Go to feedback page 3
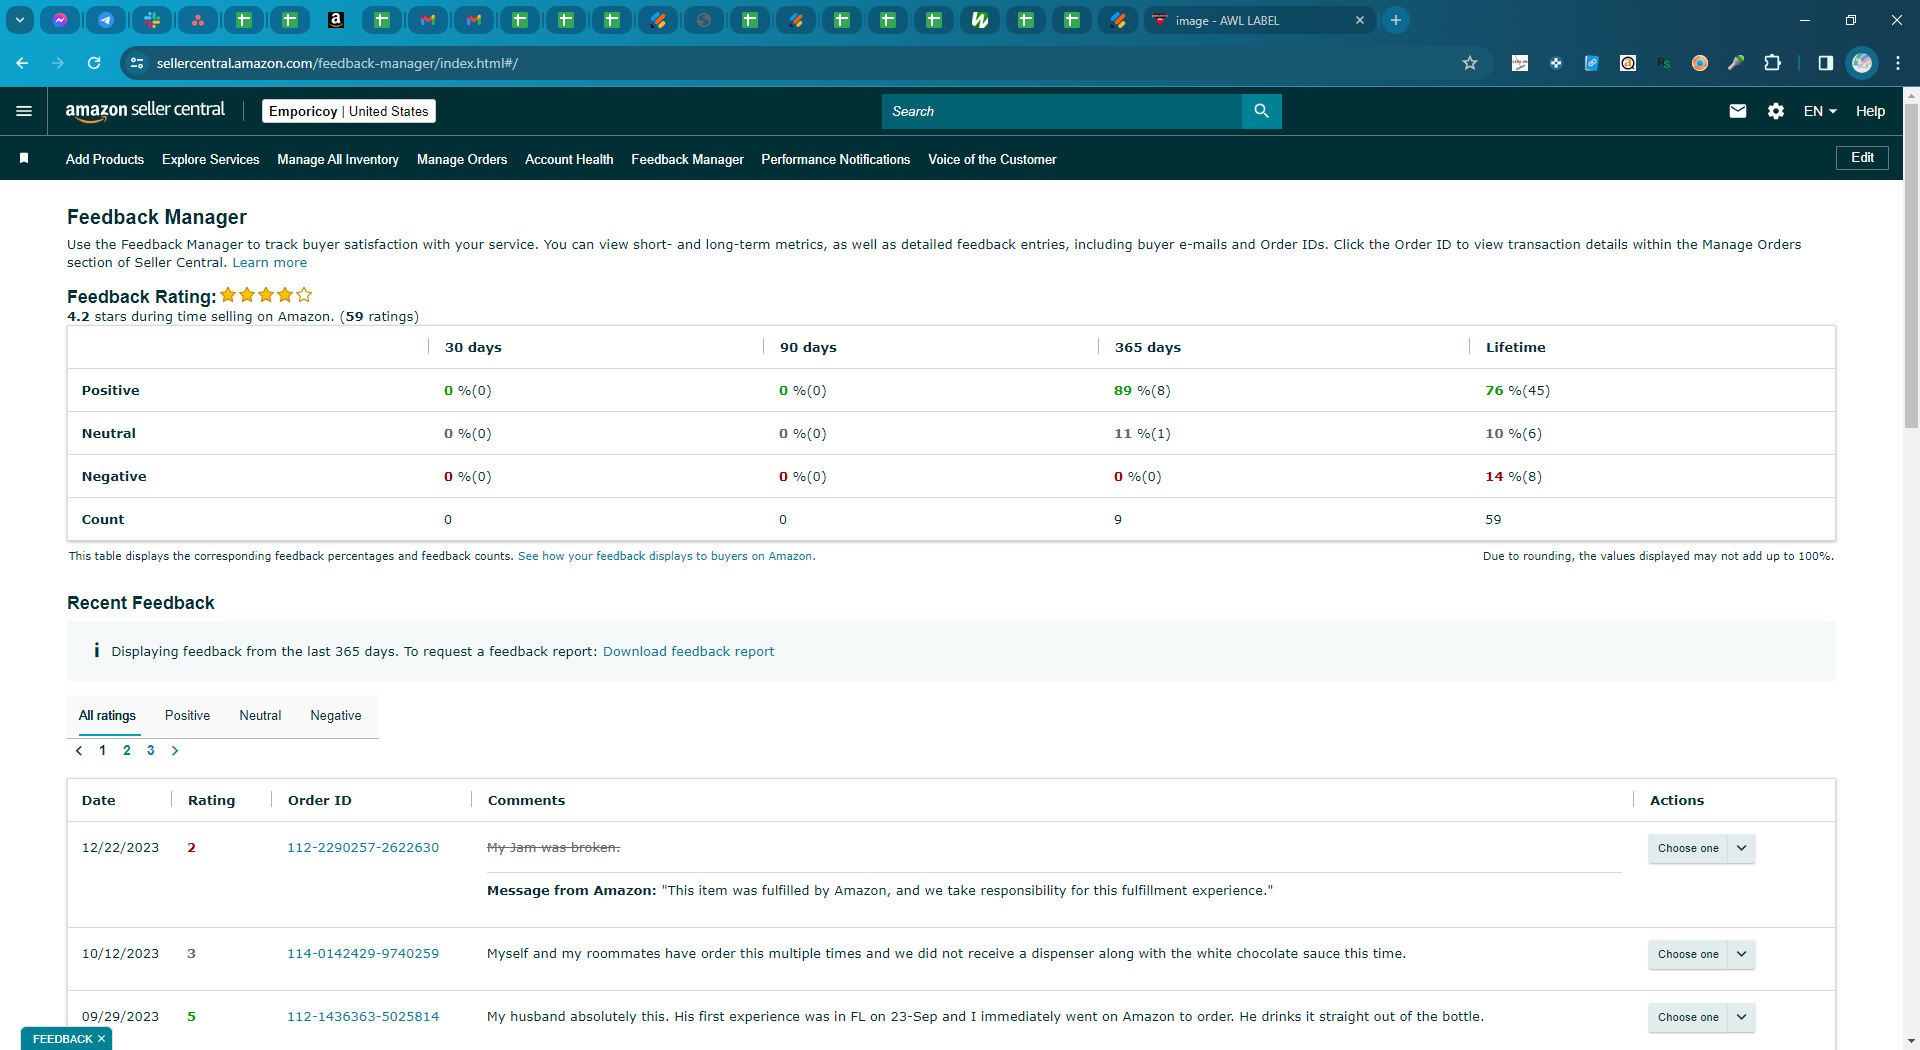The image size is (1920, 1050). point(151,750)
